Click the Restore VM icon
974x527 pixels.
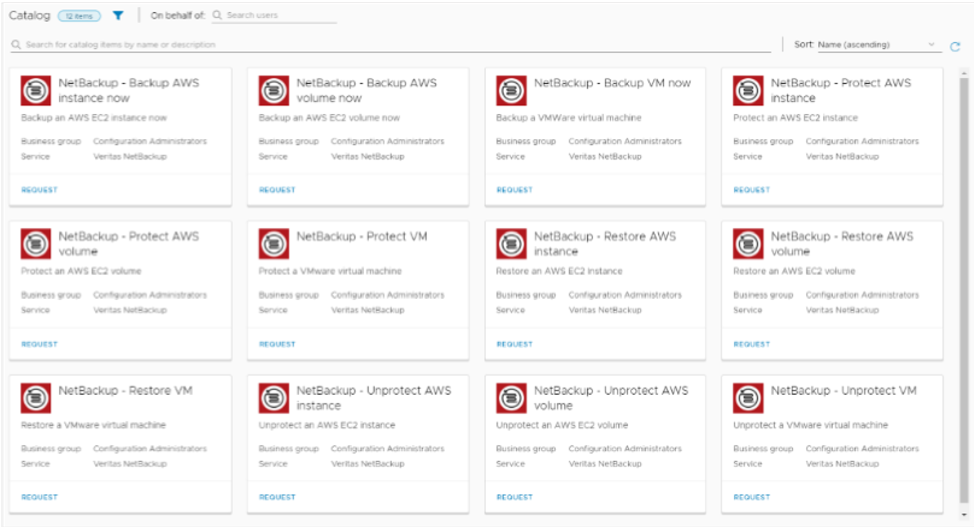click(36, 398)
